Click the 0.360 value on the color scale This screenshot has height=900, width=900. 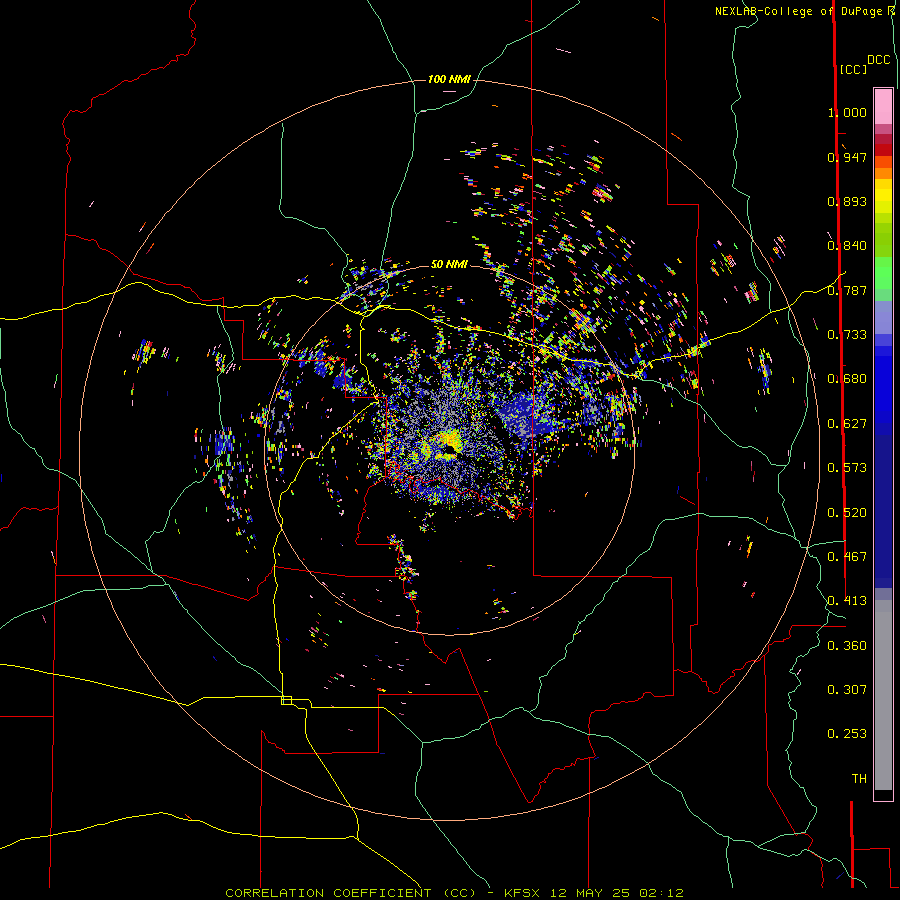coord(847,646)
